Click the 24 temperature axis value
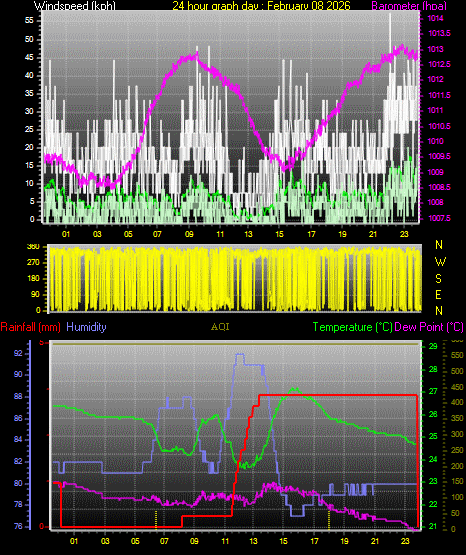The width and height of the screenshot is (466, 555). pyautogui.click(x=433, y=459)
